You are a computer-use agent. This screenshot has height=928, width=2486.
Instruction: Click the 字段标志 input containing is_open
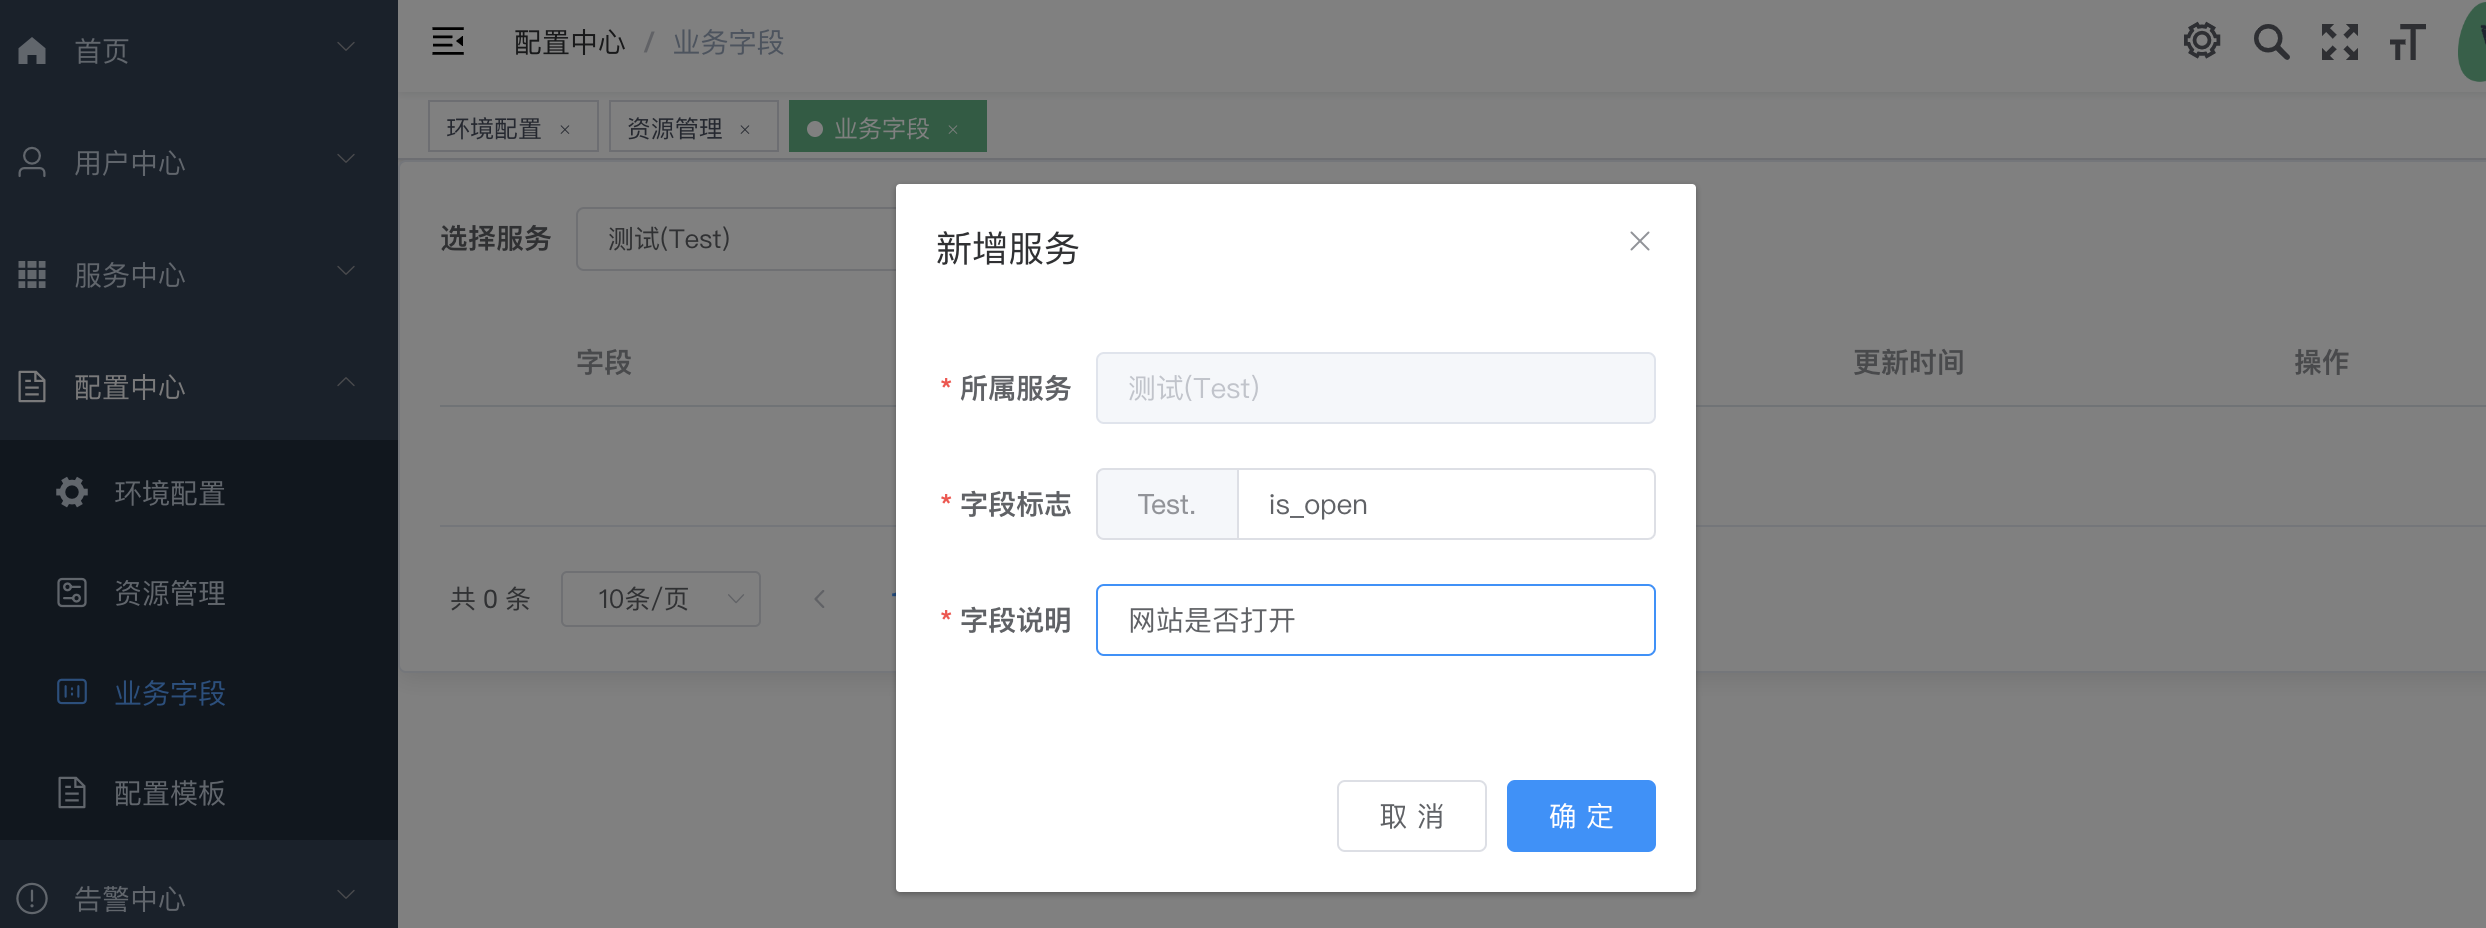click(1445, 504)
